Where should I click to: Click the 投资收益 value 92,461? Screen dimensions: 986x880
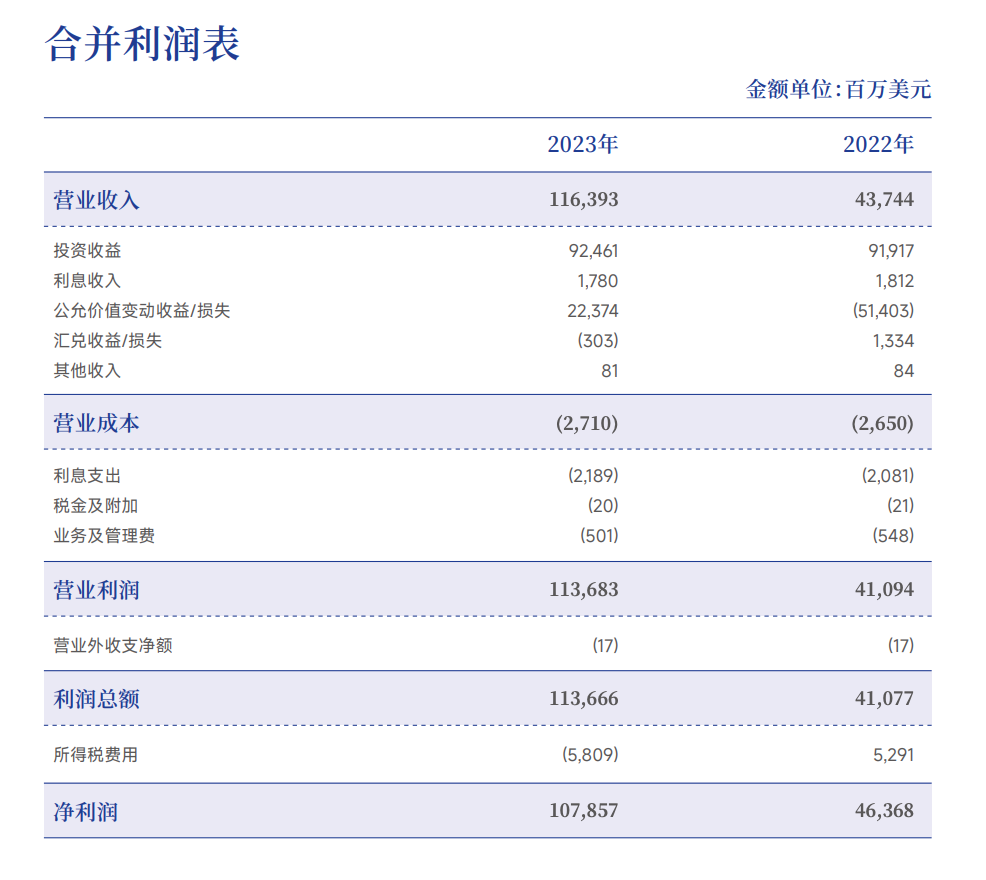(594, 251)
